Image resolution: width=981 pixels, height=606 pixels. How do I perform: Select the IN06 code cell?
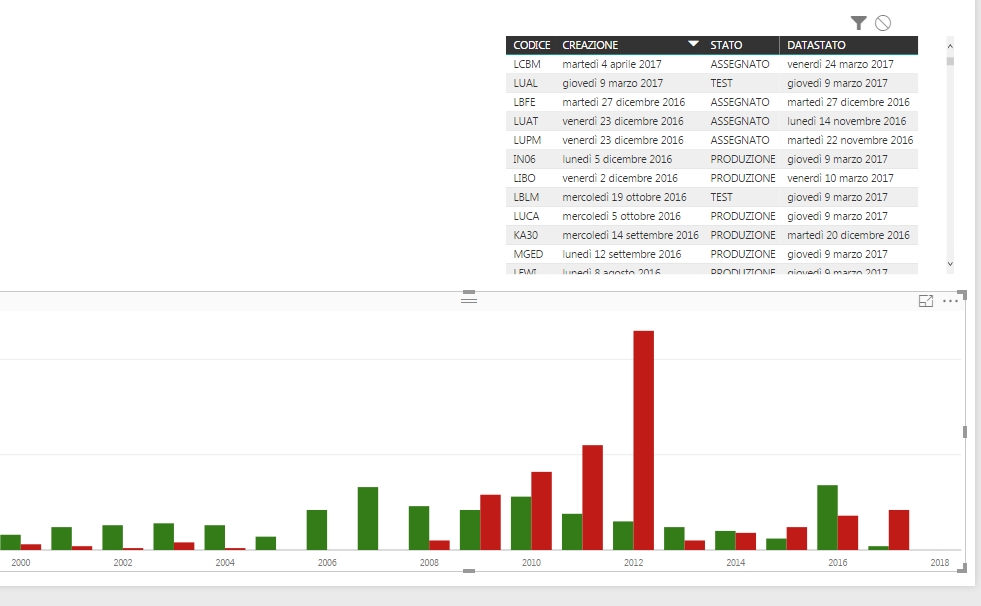click(x=524, y=159)
